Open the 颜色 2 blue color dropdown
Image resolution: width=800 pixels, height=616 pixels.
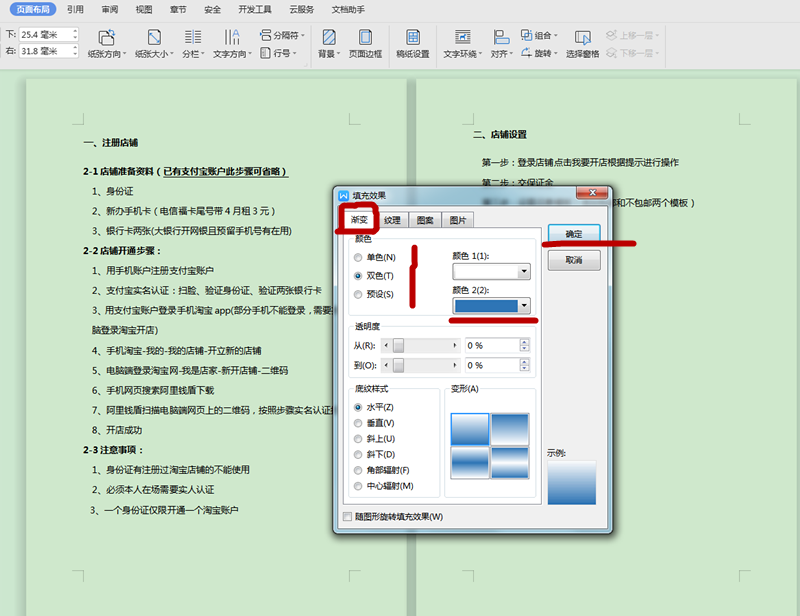pos(491,306)
